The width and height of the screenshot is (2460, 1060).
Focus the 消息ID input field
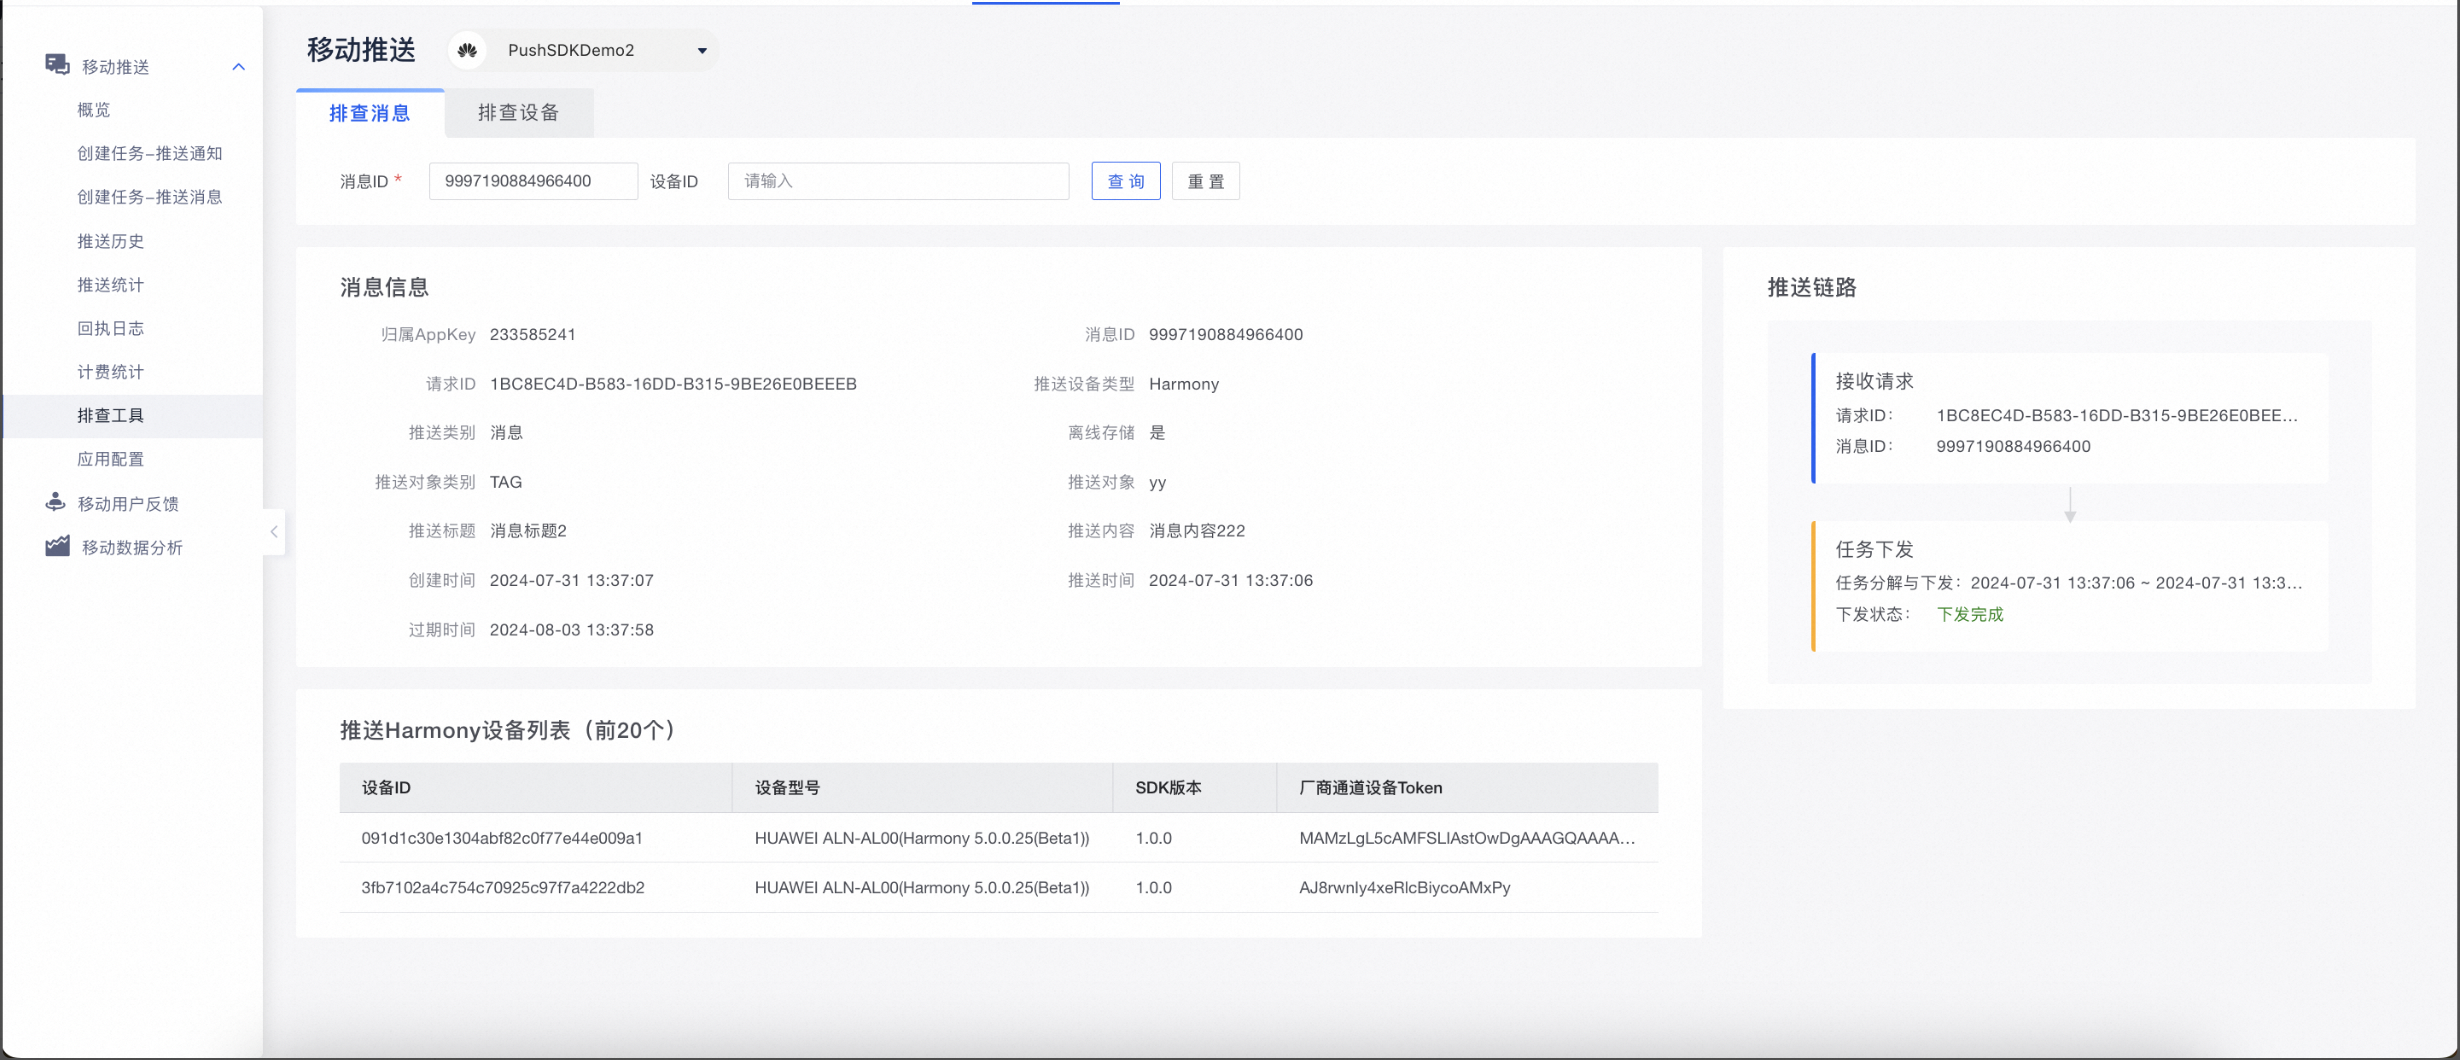click(x=533, y=181)
